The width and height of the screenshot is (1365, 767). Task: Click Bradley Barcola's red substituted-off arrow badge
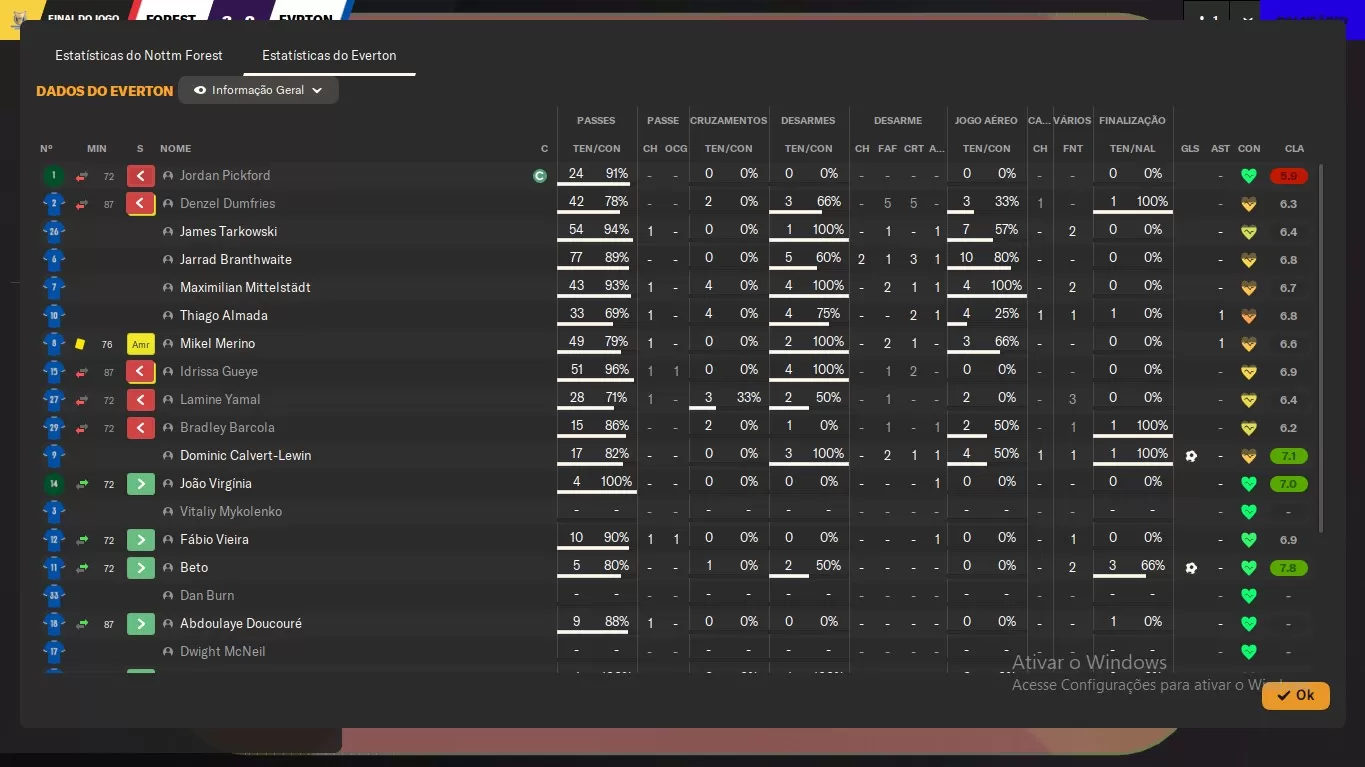pos(141,428)
